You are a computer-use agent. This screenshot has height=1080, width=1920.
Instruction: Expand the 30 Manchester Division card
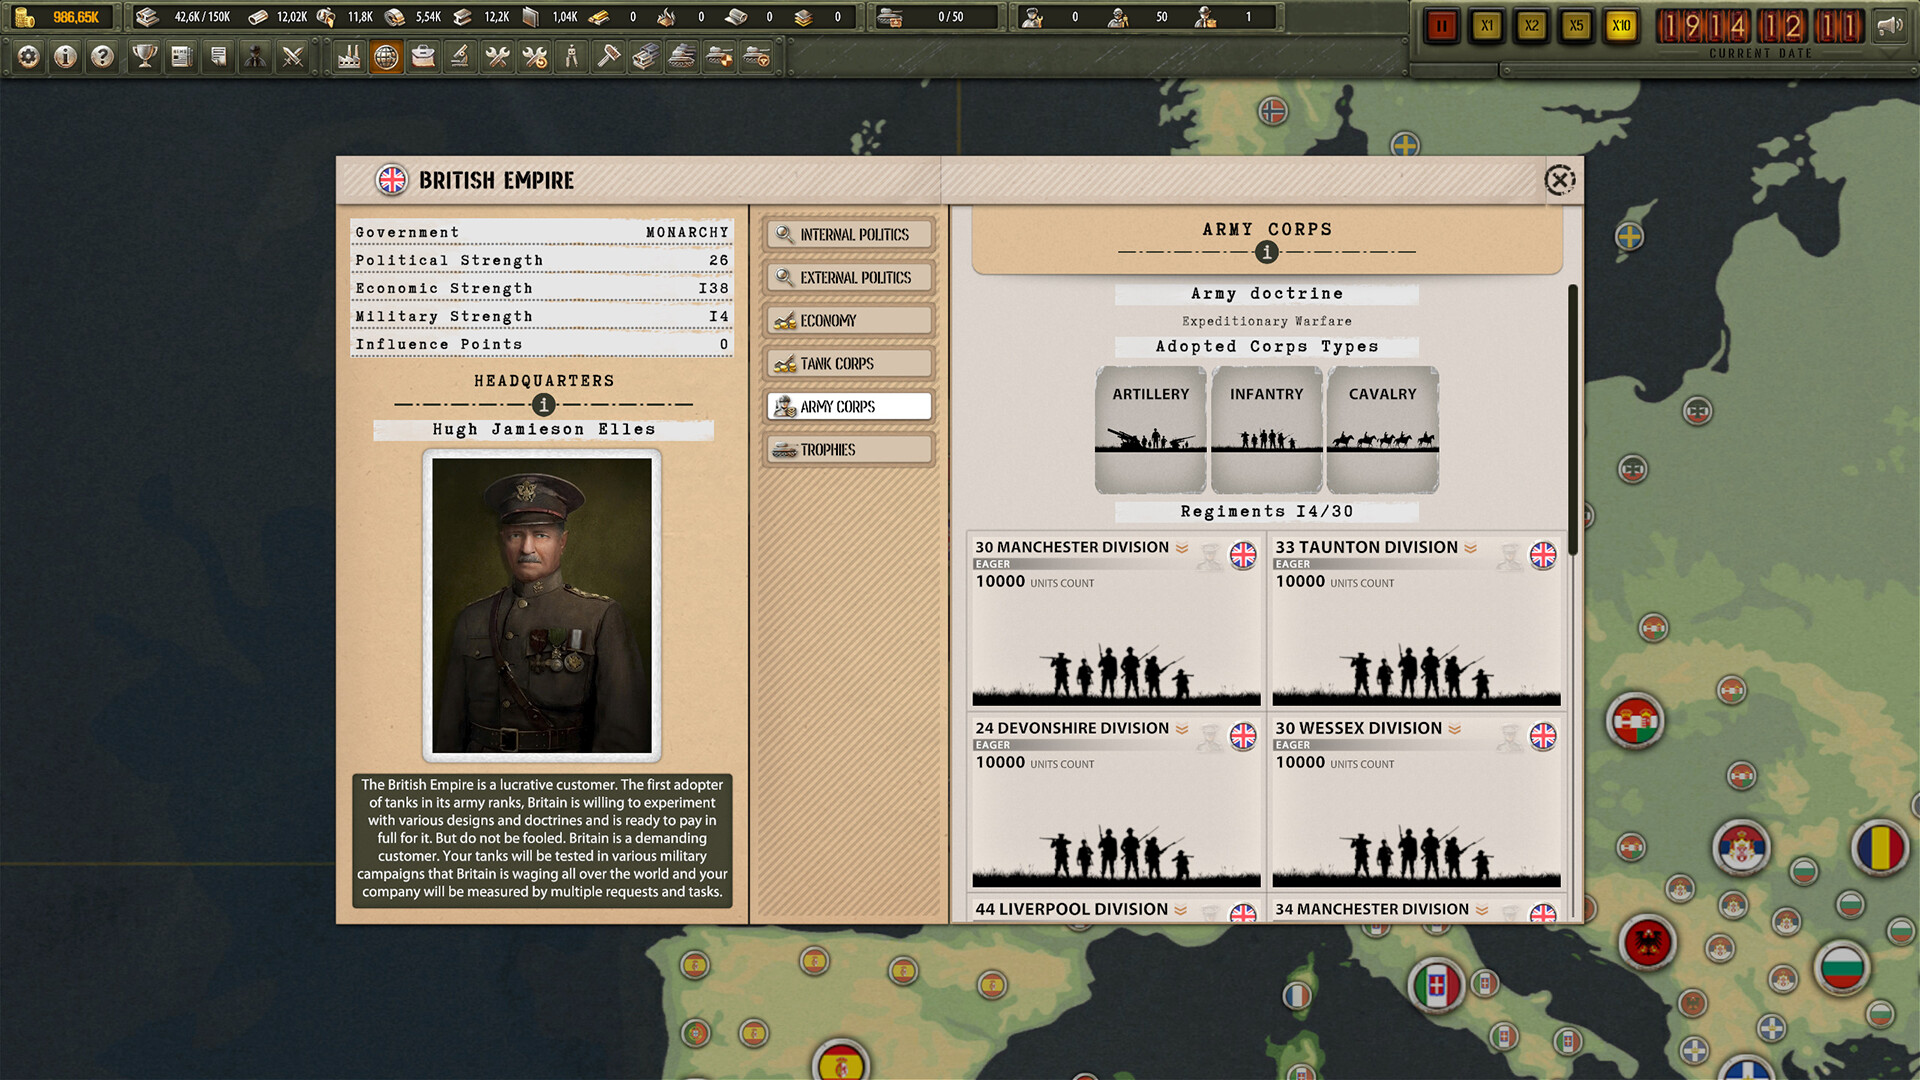pyautogui.click(x=1180, y=549)
